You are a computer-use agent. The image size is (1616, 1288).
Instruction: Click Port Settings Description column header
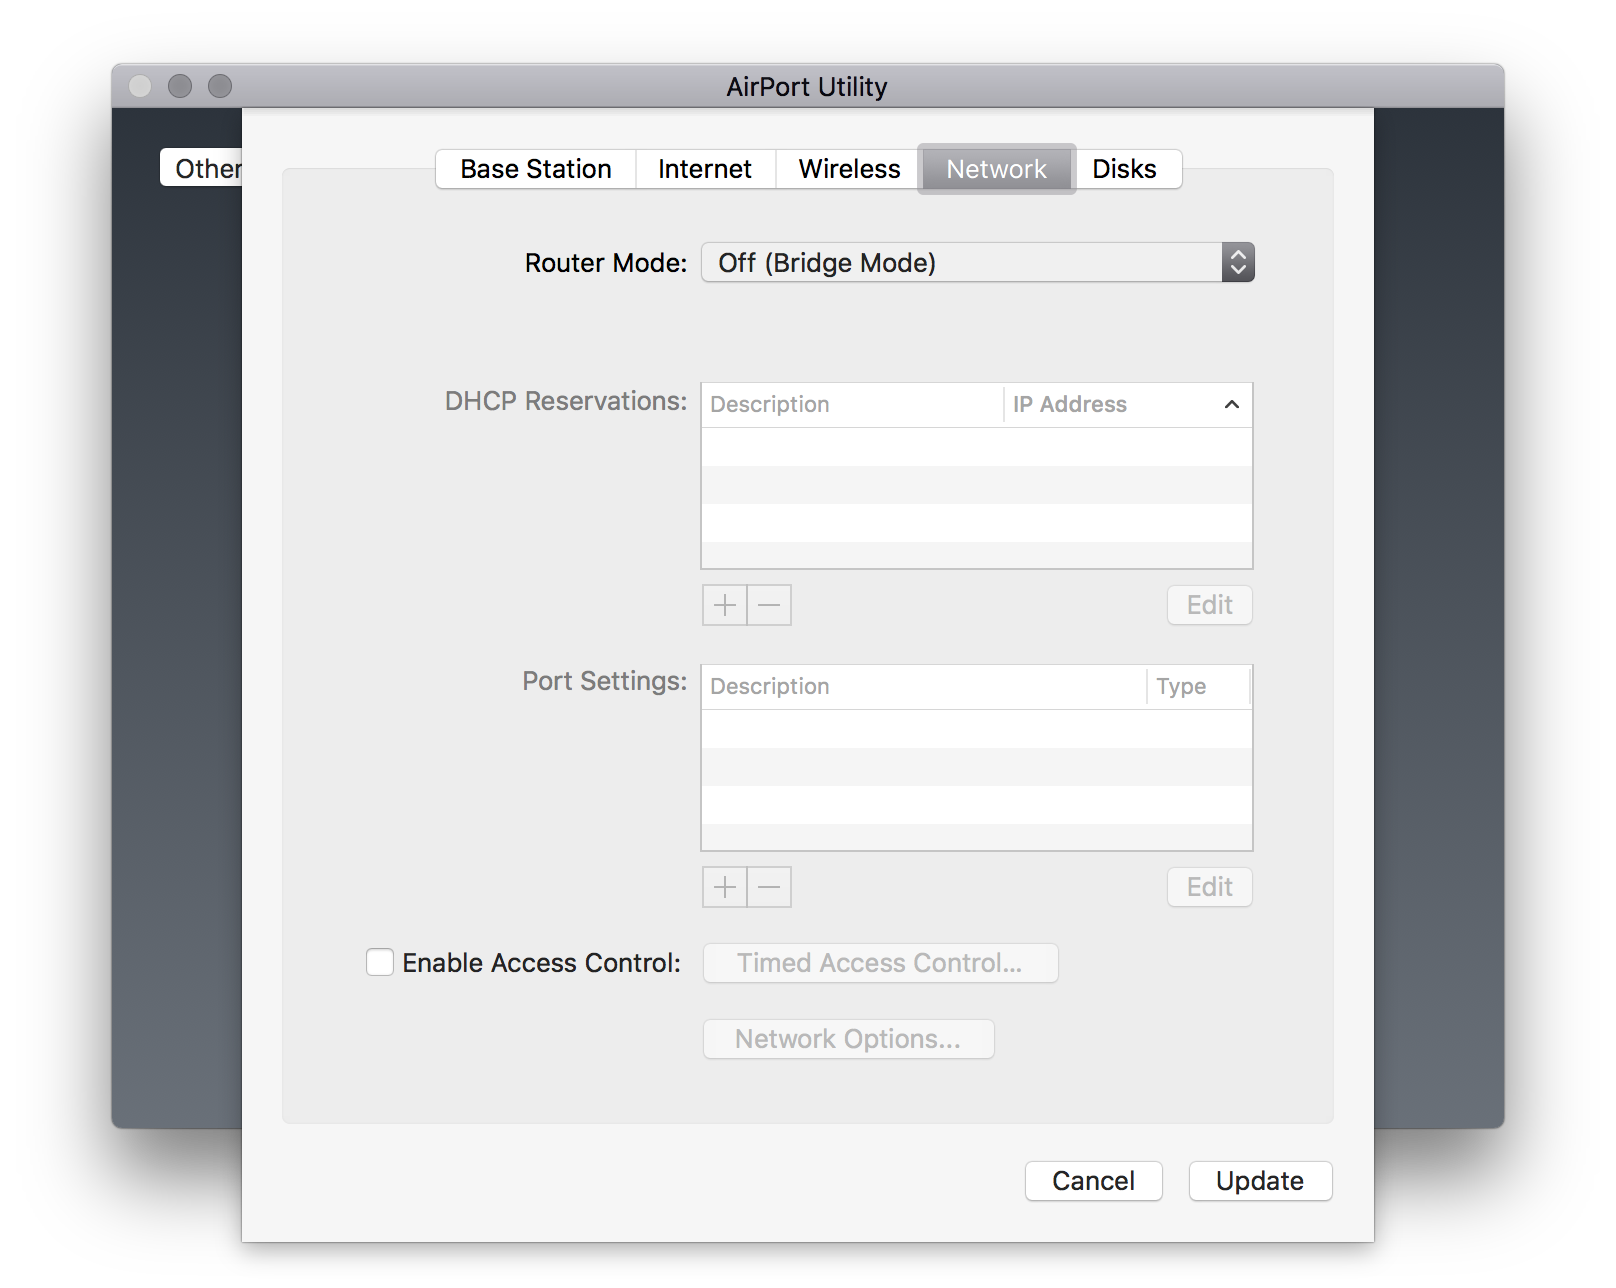[924, 687]
